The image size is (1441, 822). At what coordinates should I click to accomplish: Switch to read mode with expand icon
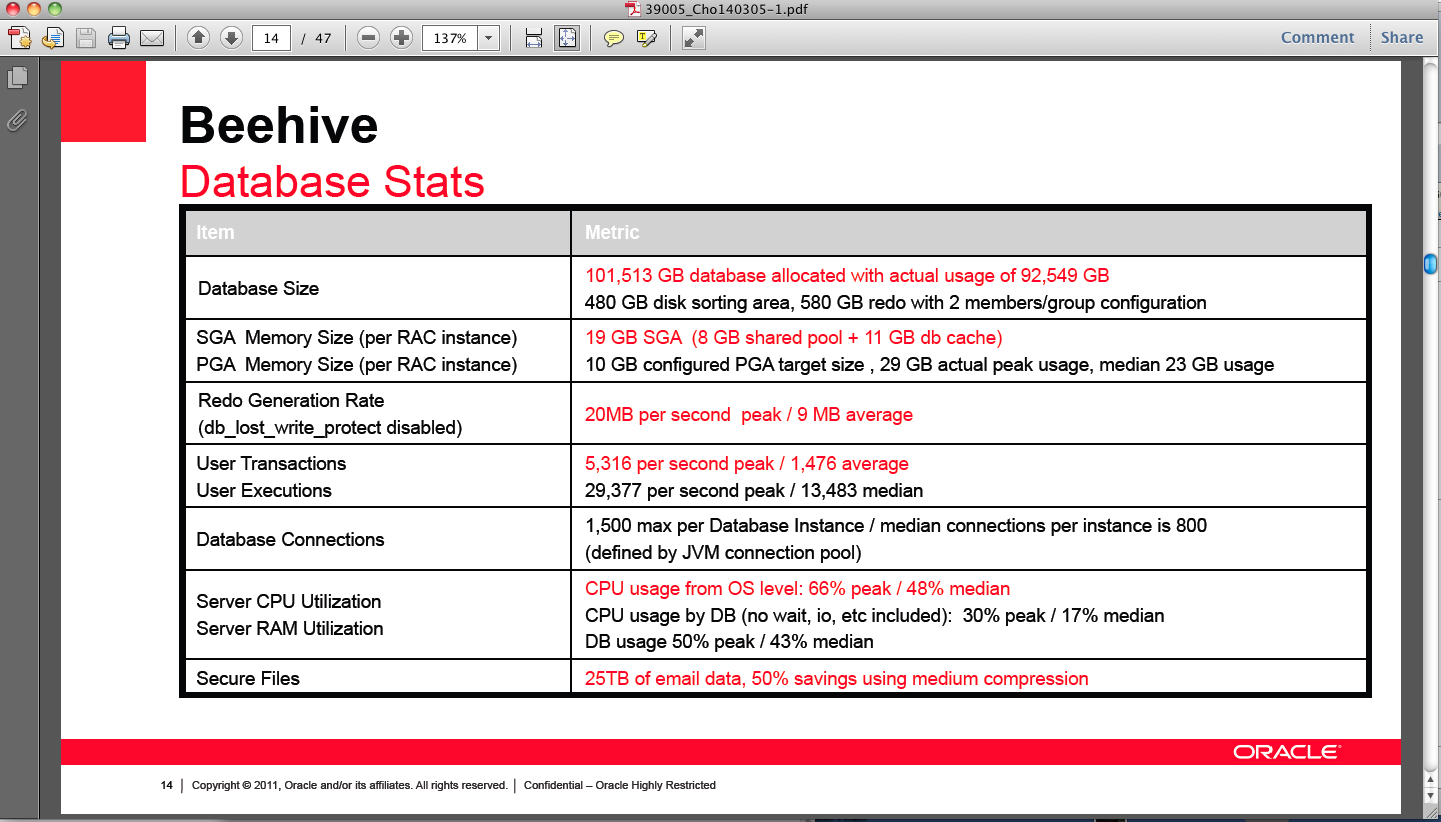click(x=693, y=38)
